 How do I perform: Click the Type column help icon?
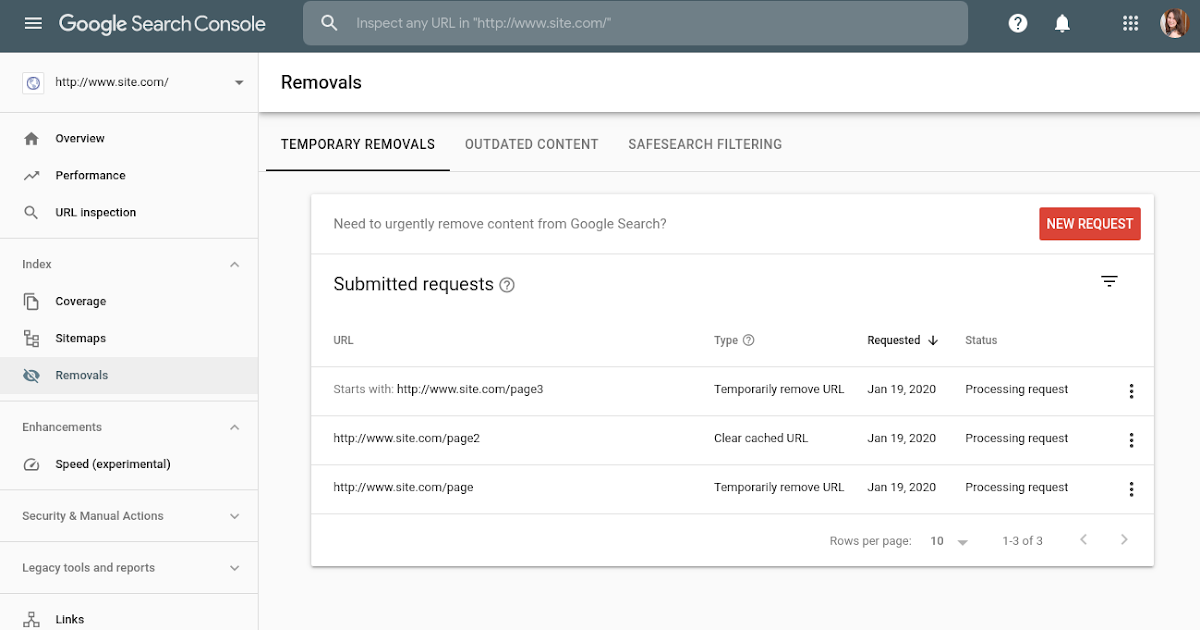click(748, 340)
